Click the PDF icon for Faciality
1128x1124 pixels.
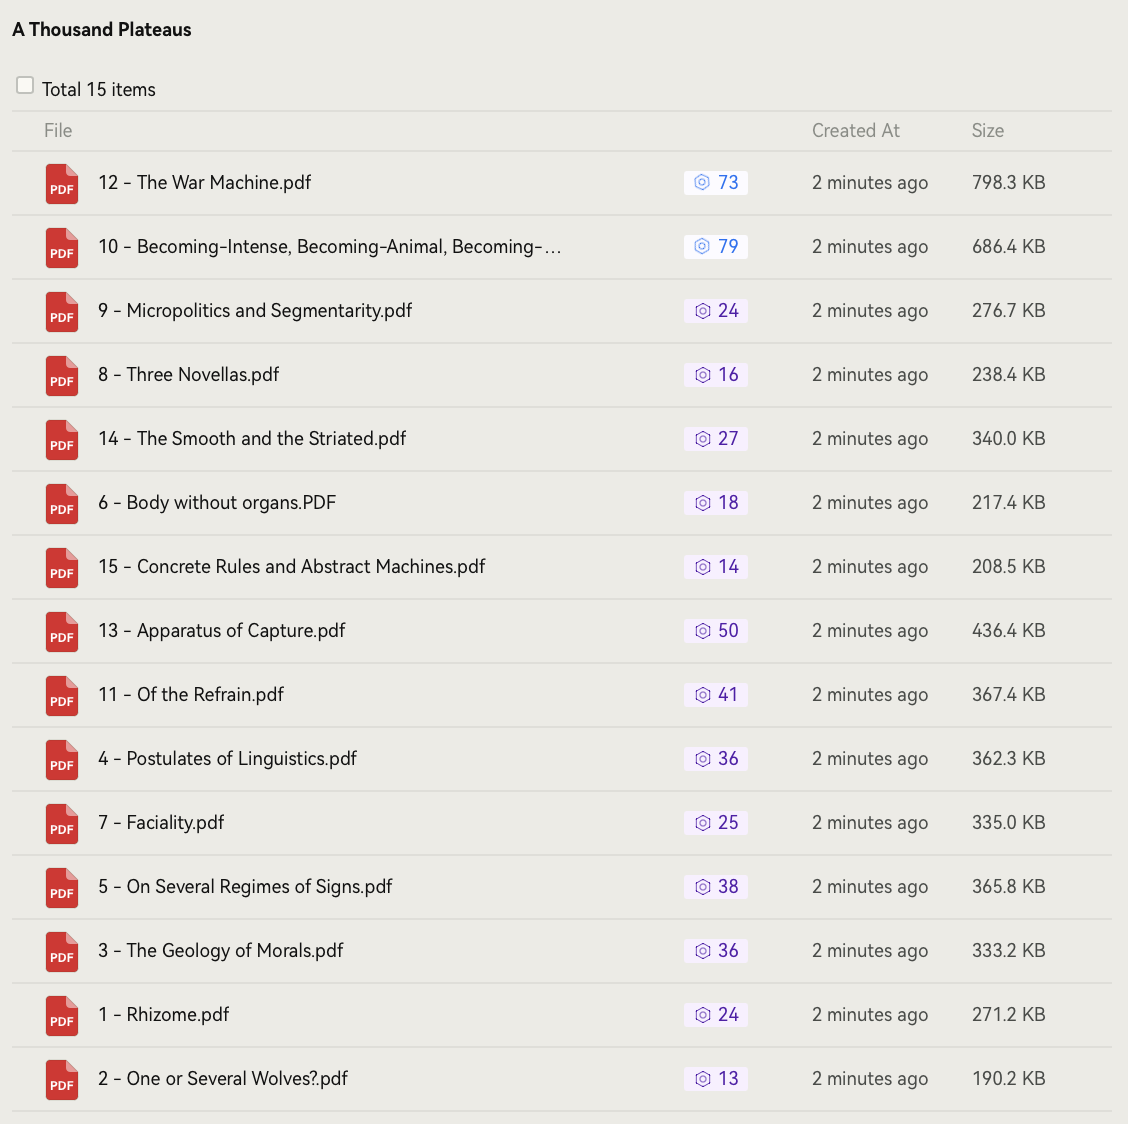tap(62, 824)
